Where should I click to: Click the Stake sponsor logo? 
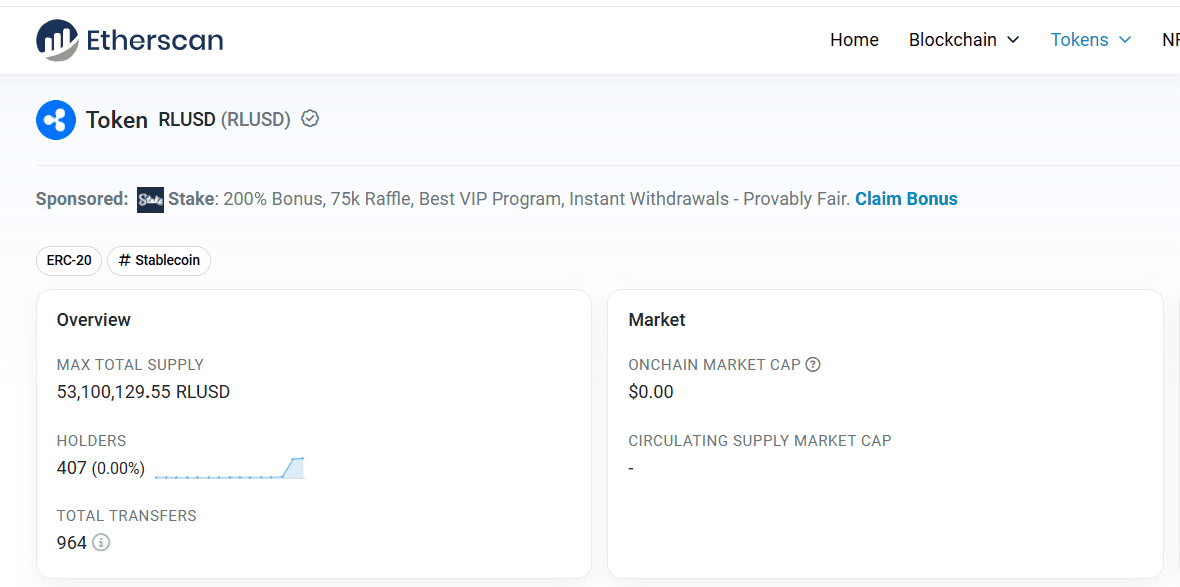[150, 199]
